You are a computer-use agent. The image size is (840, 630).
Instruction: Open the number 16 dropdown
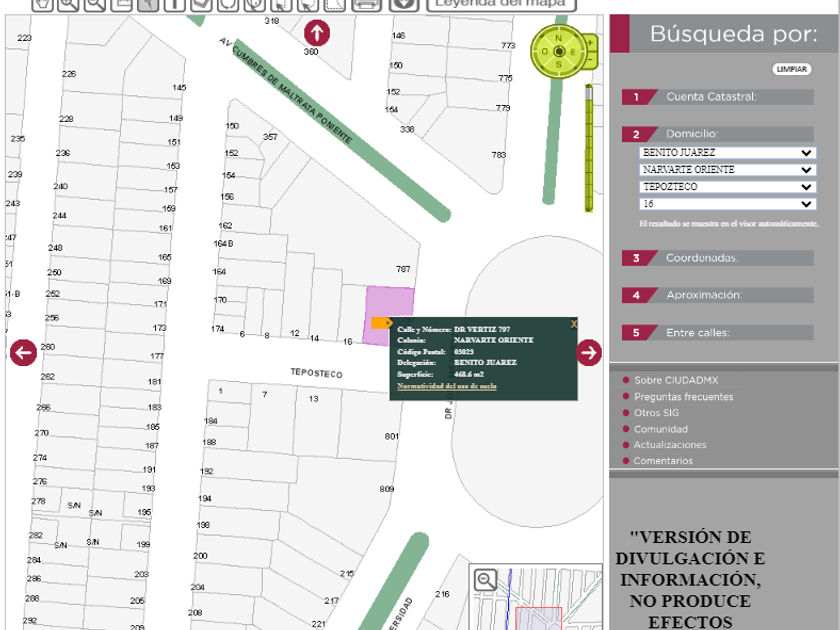pyautogui.click(x=728, y=204)
